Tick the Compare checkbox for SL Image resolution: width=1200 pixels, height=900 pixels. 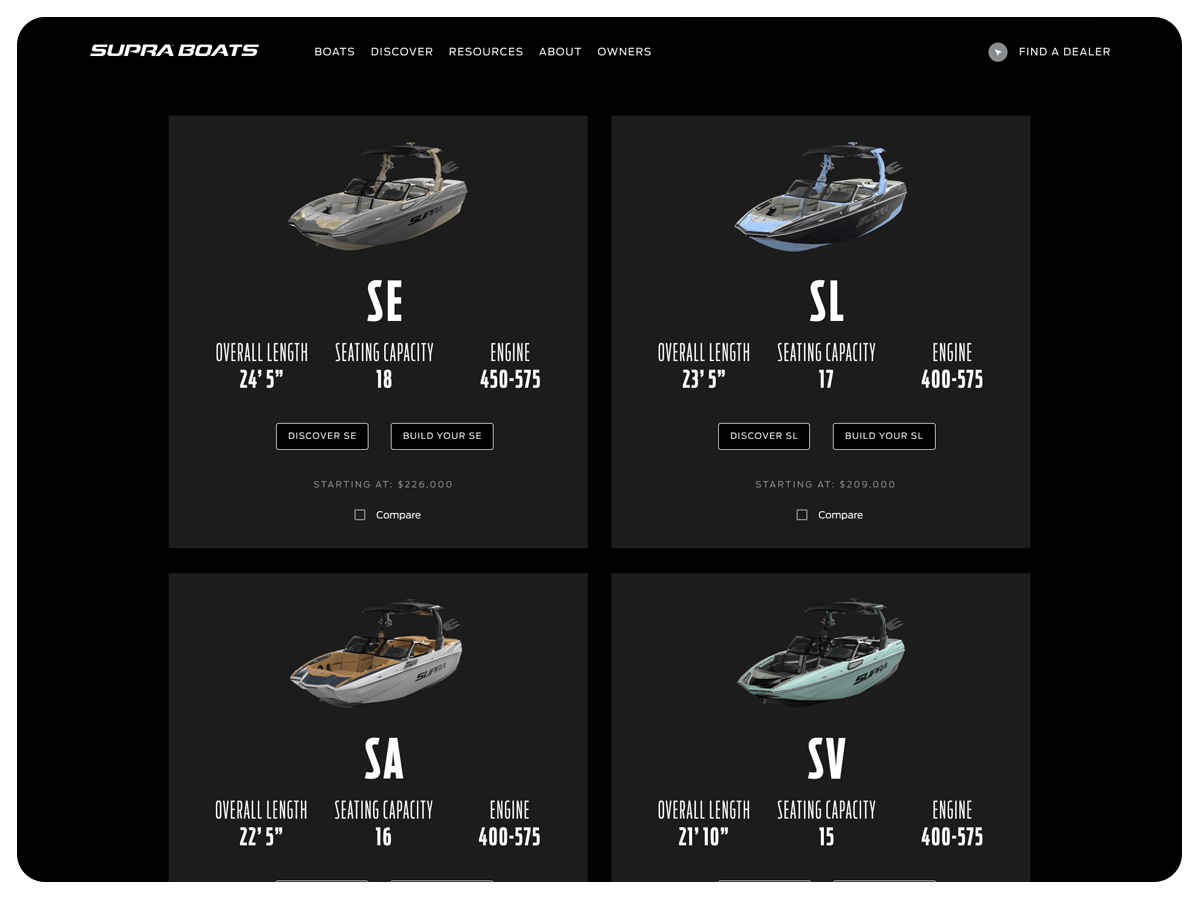click(x=802, y=515)
